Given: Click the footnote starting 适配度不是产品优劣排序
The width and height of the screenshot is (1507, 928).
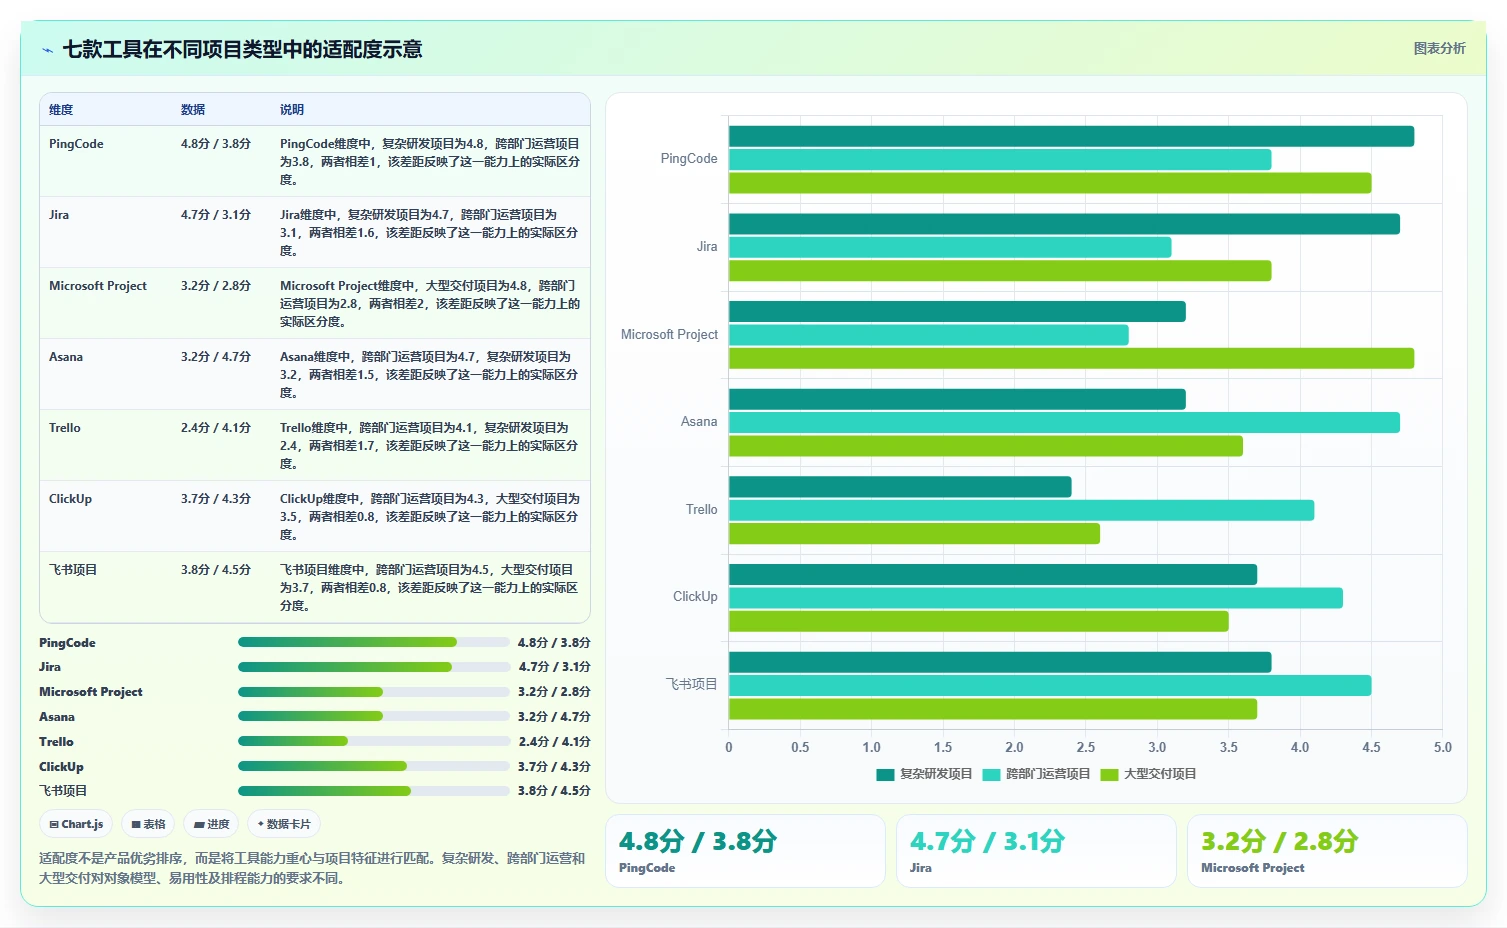Looking at the screenshot, I should click(312, 868).
